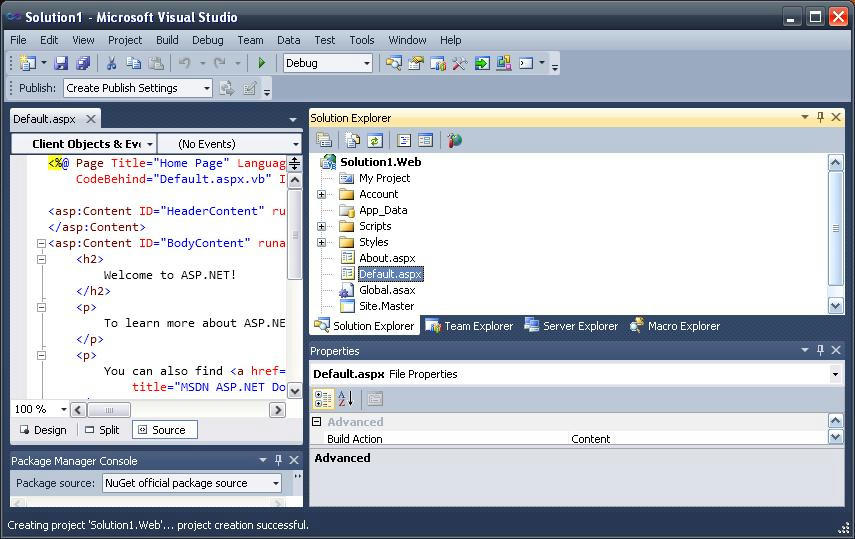Click the Start Page green arrow icon

coord(482,63)
